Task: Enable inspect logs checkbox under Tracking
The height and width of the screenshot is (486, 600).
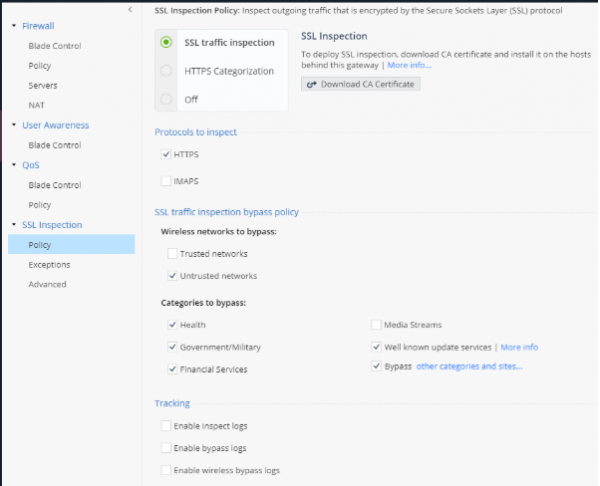Action: click(x=166, y=426)
